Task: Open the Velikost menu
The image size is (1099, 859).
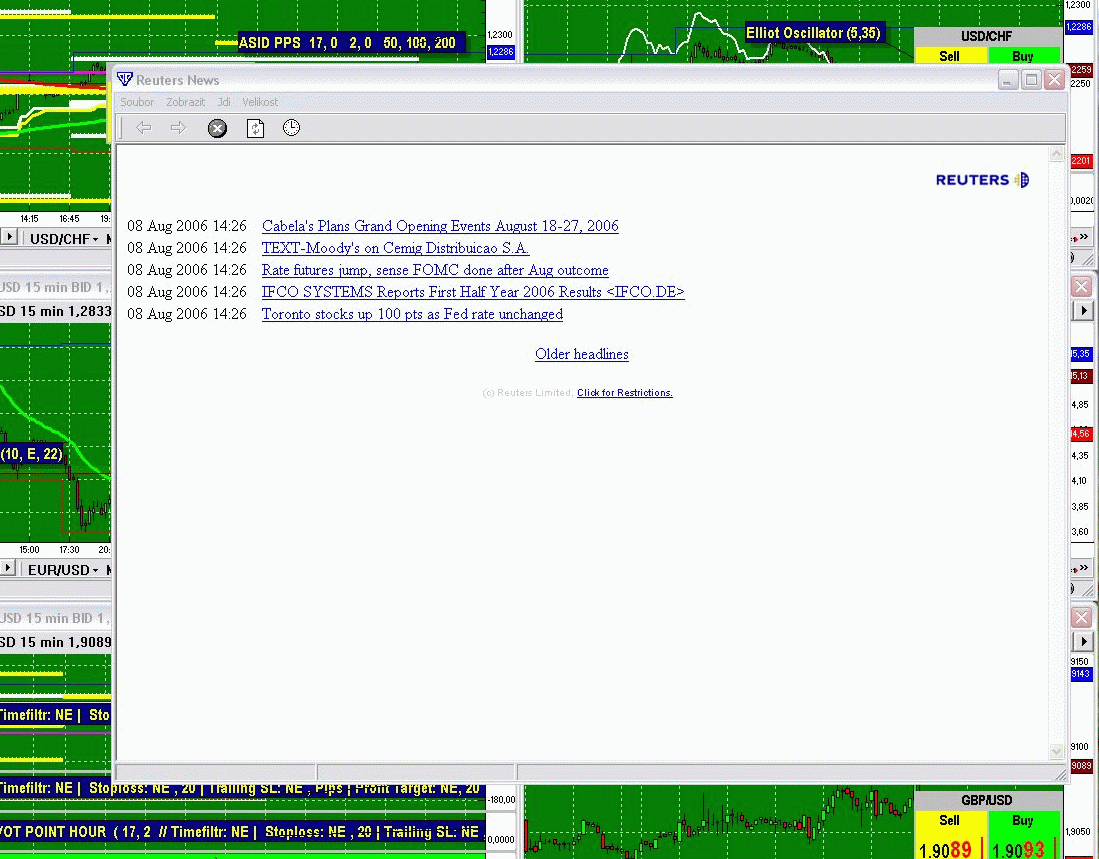Action: click(x=260, y=102)
